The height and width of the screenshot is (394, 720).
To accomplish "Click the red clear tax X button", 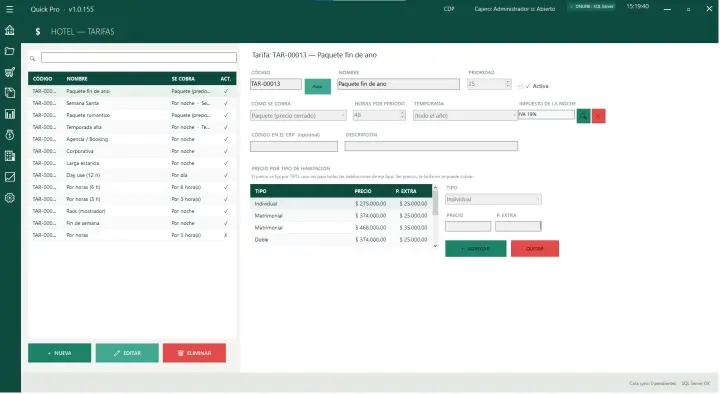I will pyautogui.click(x=598, y=116).
